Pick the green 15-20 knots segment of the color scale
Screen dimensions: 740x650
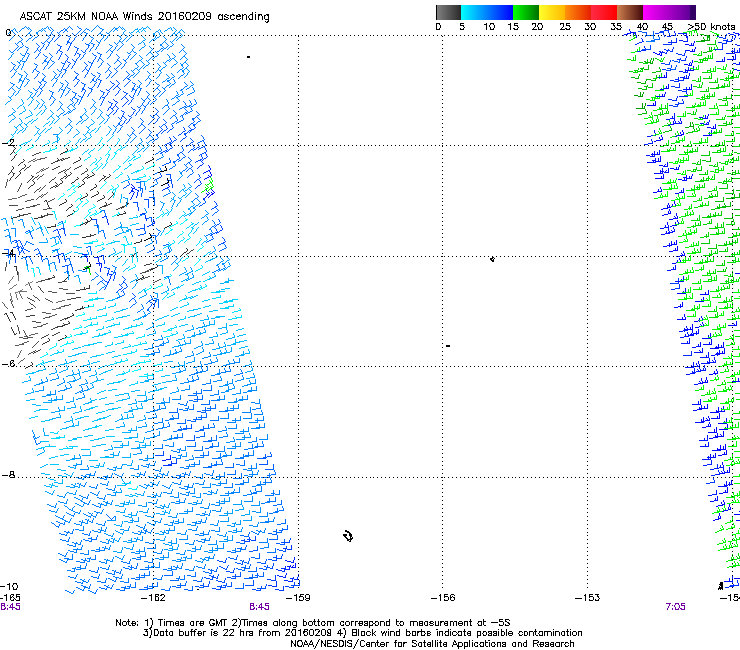tap(526, 12)
